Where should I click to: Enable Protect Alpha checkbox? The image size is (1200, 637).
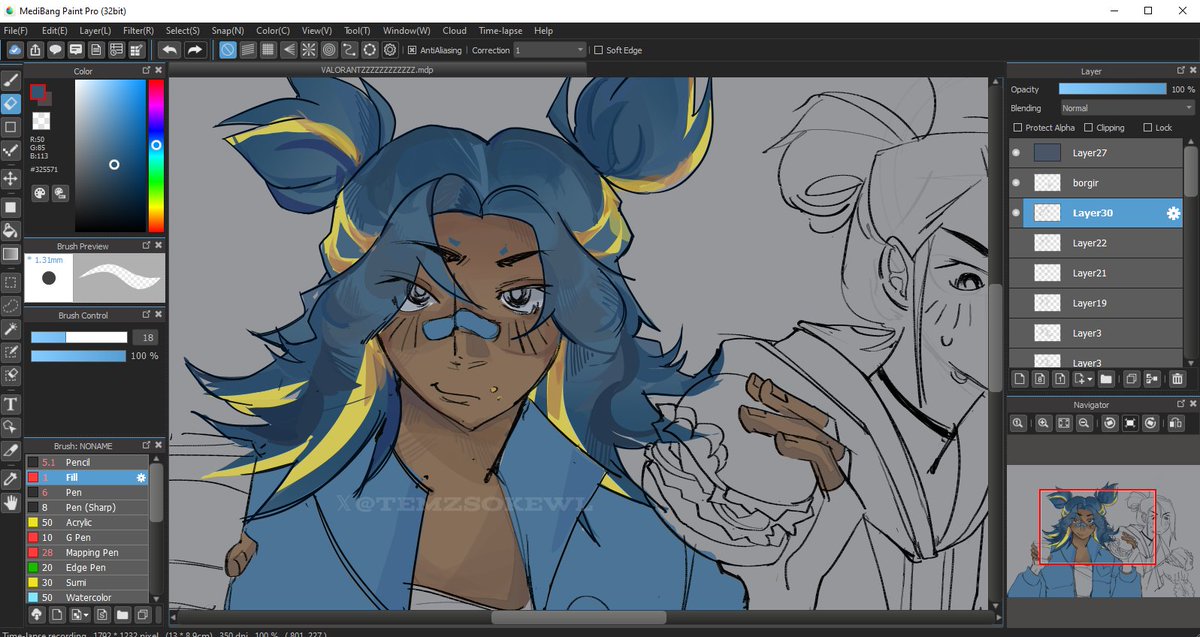1018,128
